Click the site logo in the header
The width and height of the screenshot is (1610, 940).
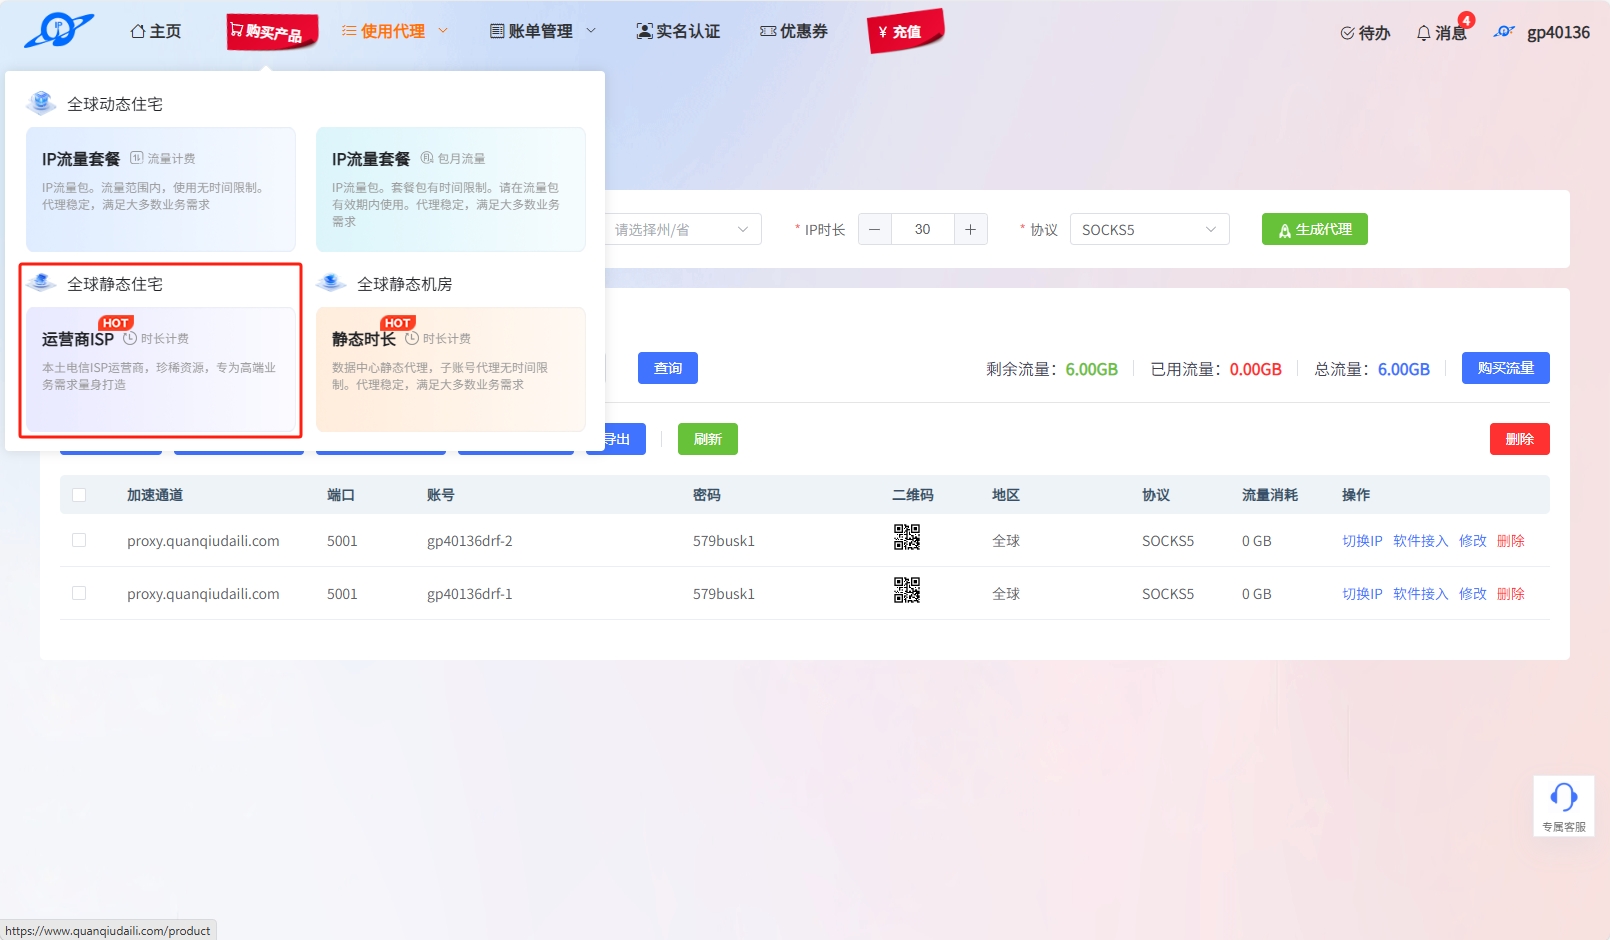(59, 30)
